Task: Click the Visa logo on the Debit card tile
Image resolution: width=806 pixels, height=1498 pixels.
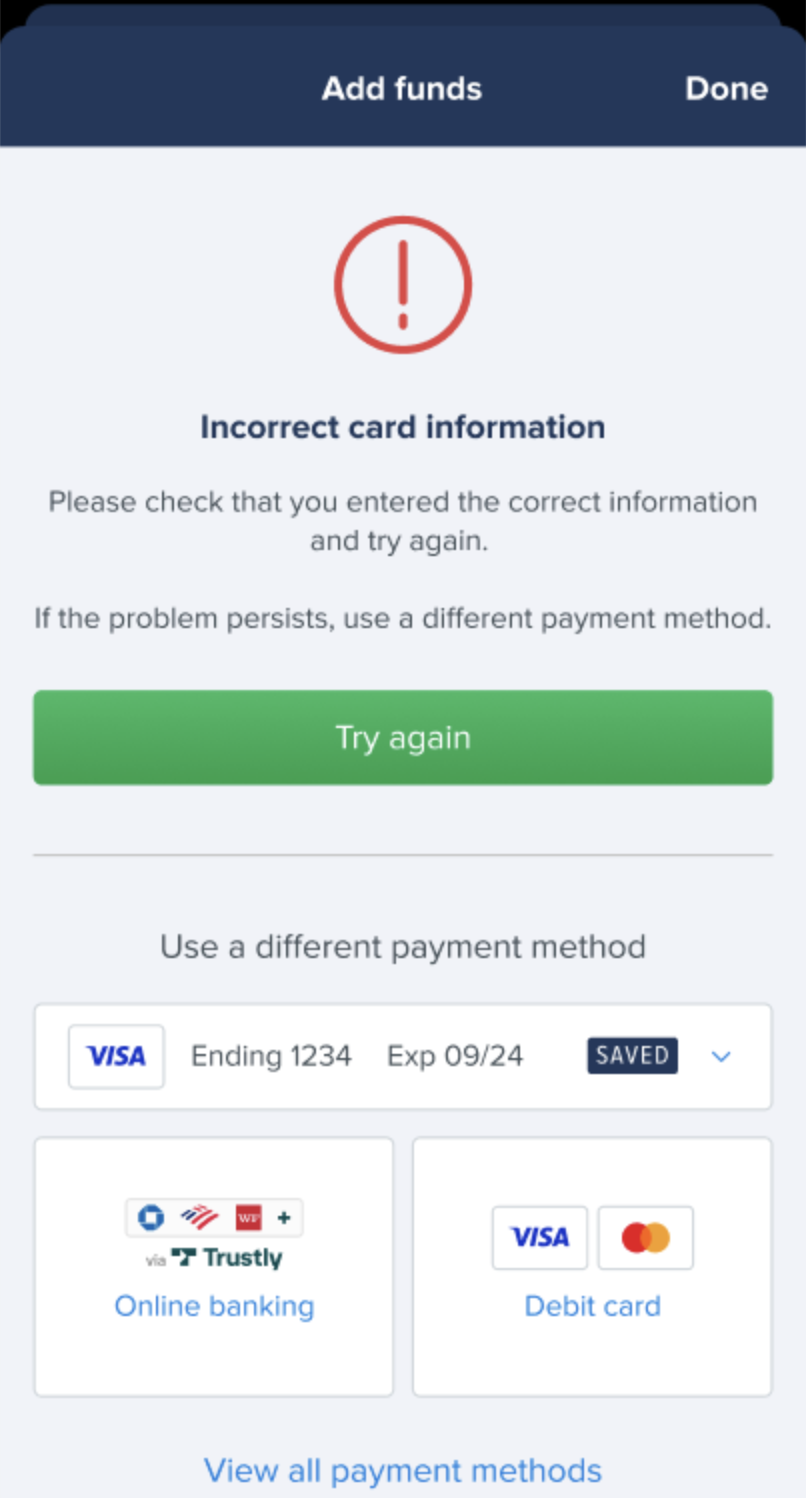Action: coord(539,1237)
